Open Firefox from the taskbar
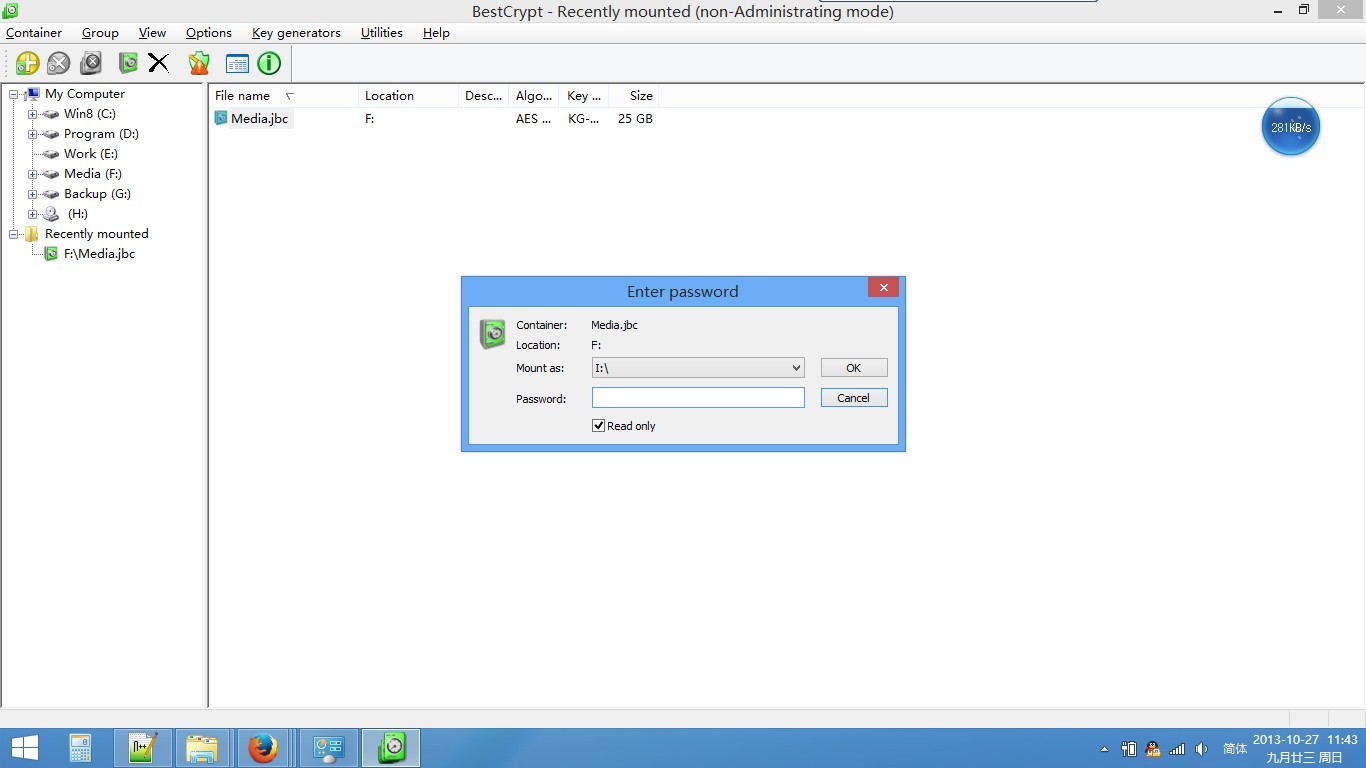The width and height of the screenshot is (1366, 768). point(263,748)
